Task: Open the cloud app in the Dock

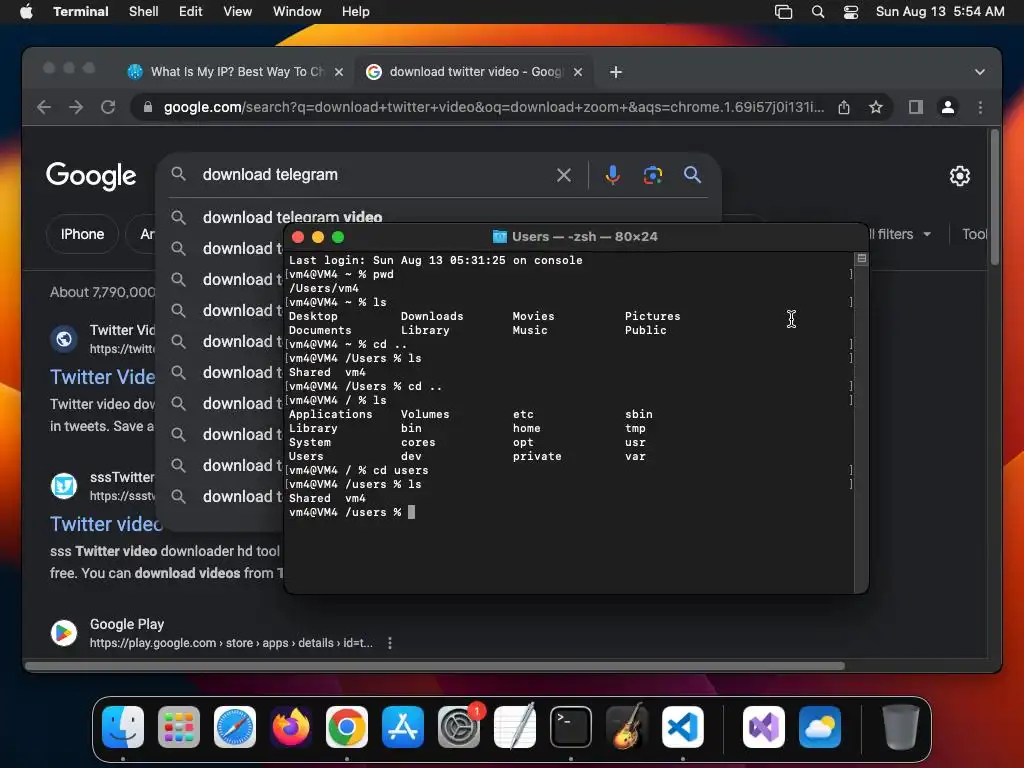Action: [x=820, y=727]
